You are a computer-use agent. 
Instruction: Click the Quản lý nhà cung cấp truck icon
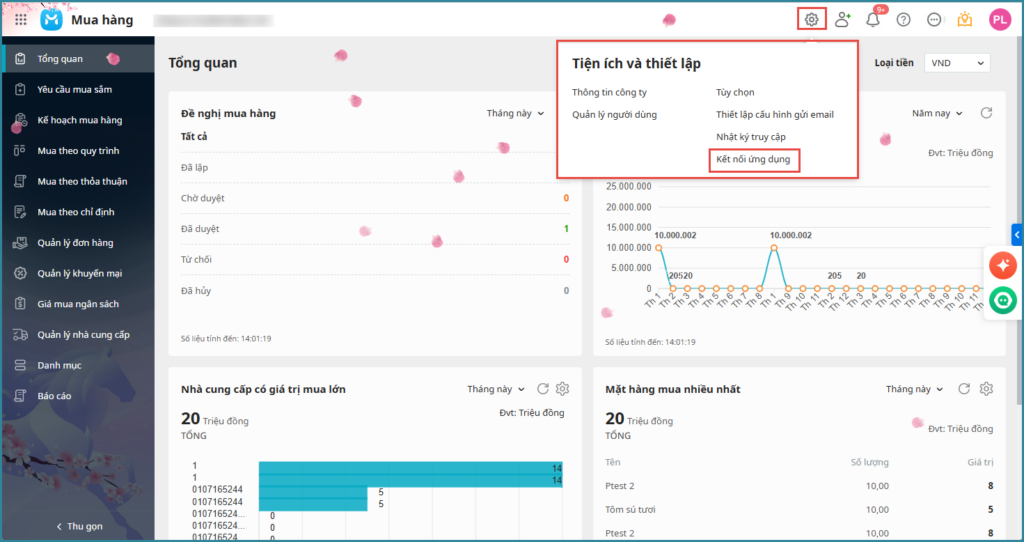20,334
